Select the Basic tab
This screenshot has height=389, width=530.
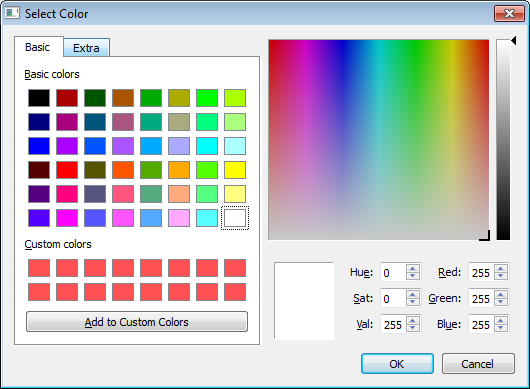(x=39, y=47)
